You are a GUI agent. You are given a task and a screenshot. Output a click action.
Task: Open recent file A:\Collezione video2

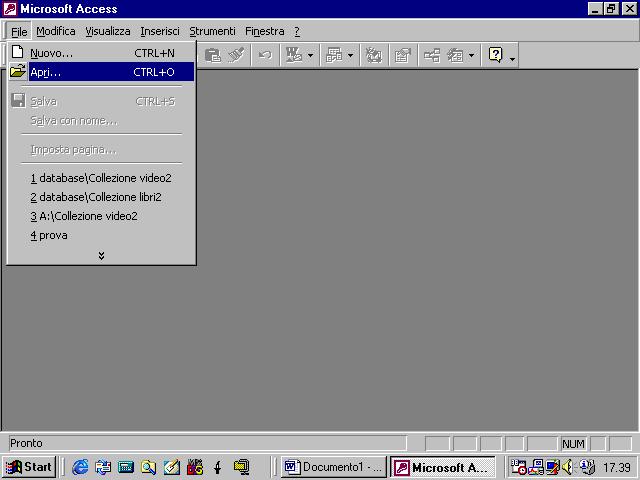[x=84, y=216]
